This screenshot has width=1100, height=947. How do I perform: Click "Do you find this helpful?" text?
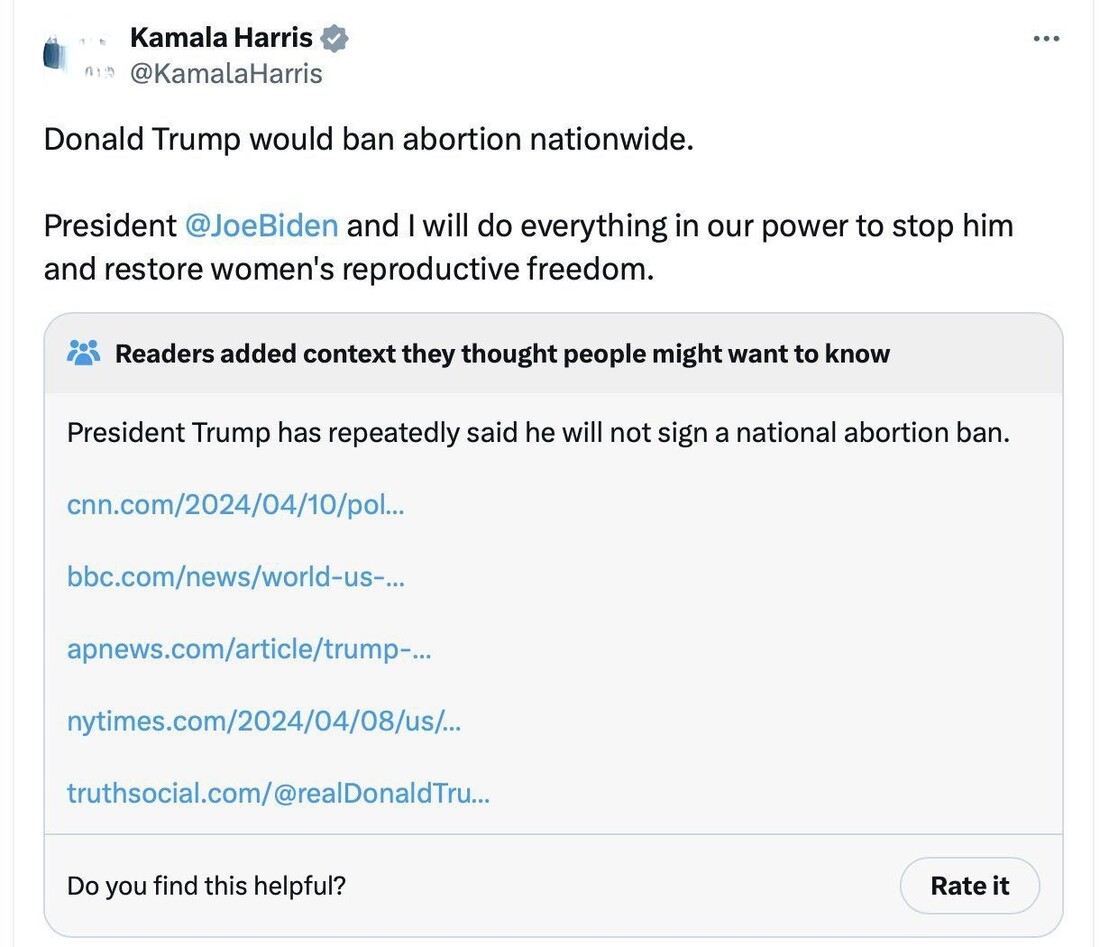click(x=206, y=886)
